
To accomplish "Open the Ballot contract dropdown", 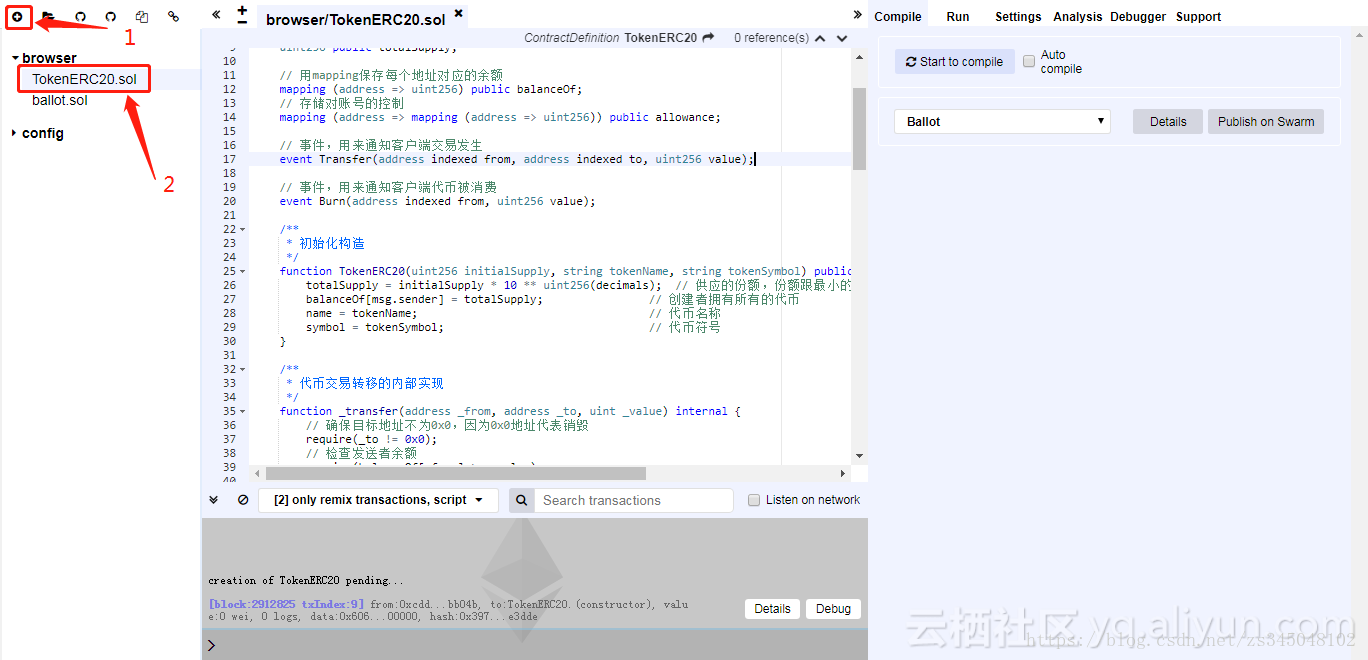I will (1003, 121).
